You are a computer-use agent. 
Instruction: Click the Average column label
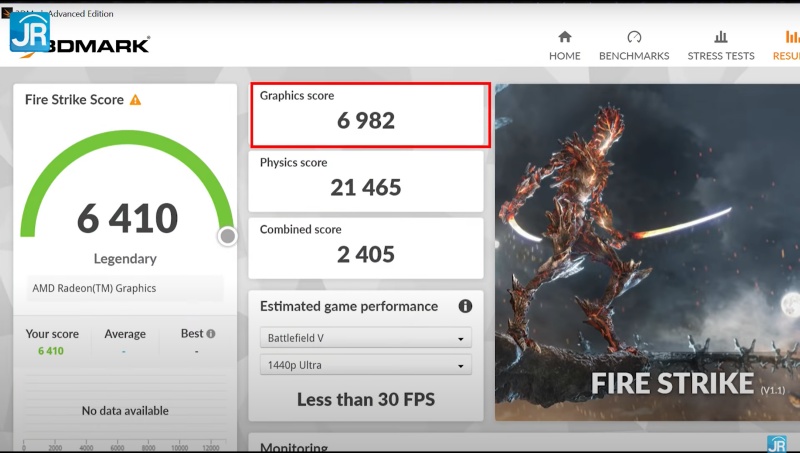click(125, 334)
